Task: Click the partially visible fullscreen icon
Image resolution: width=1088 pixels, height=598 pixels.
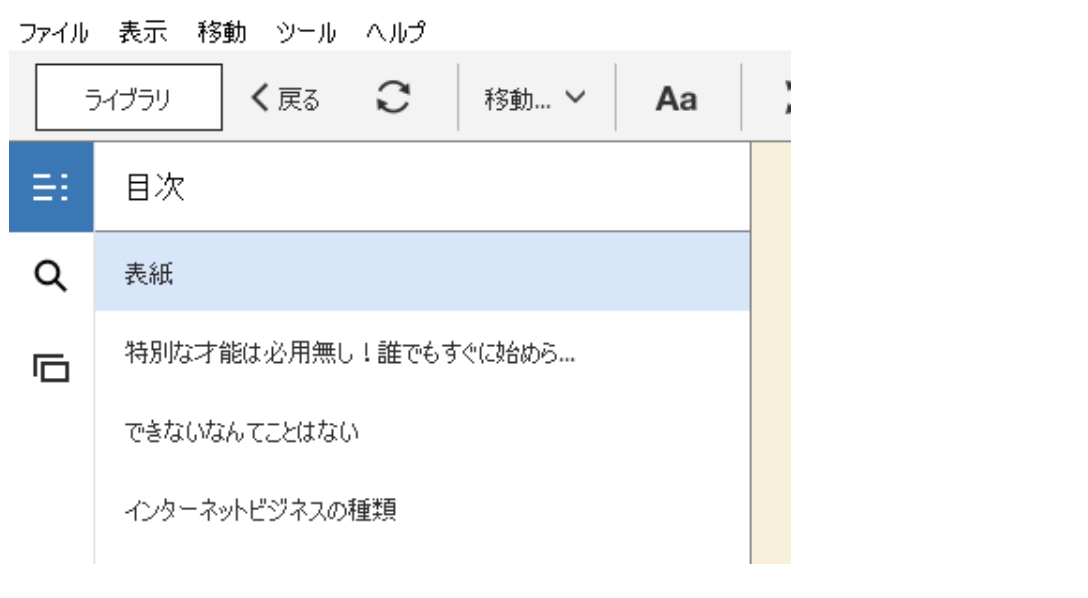Action: (787, 97)
